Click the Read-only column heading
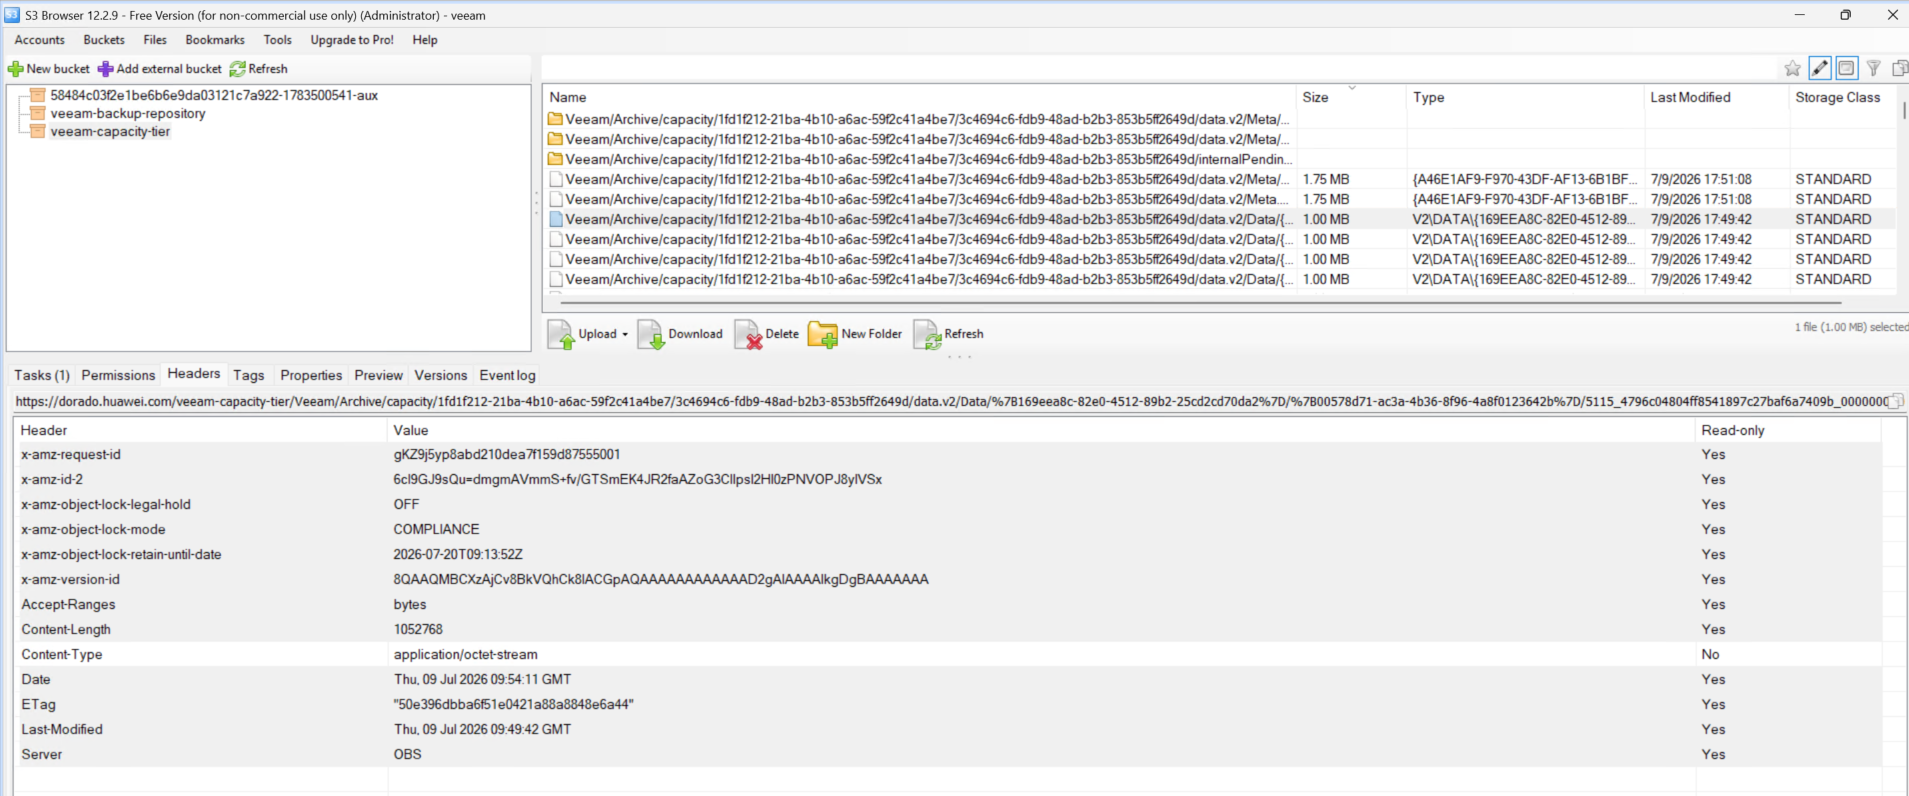The image size is (1909, 796). pyautogui.click(x=1789, y=430)
